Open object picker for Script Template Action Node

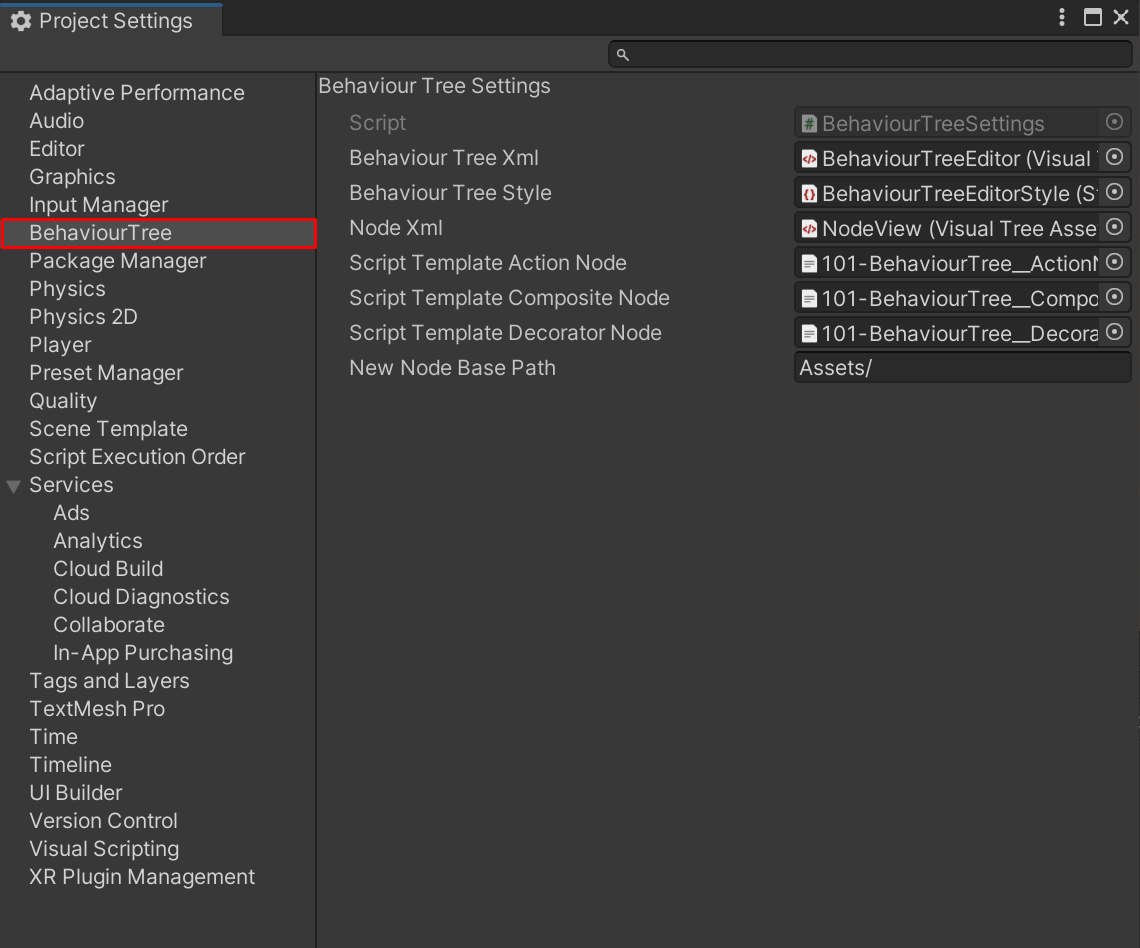tap(1114, 262)
